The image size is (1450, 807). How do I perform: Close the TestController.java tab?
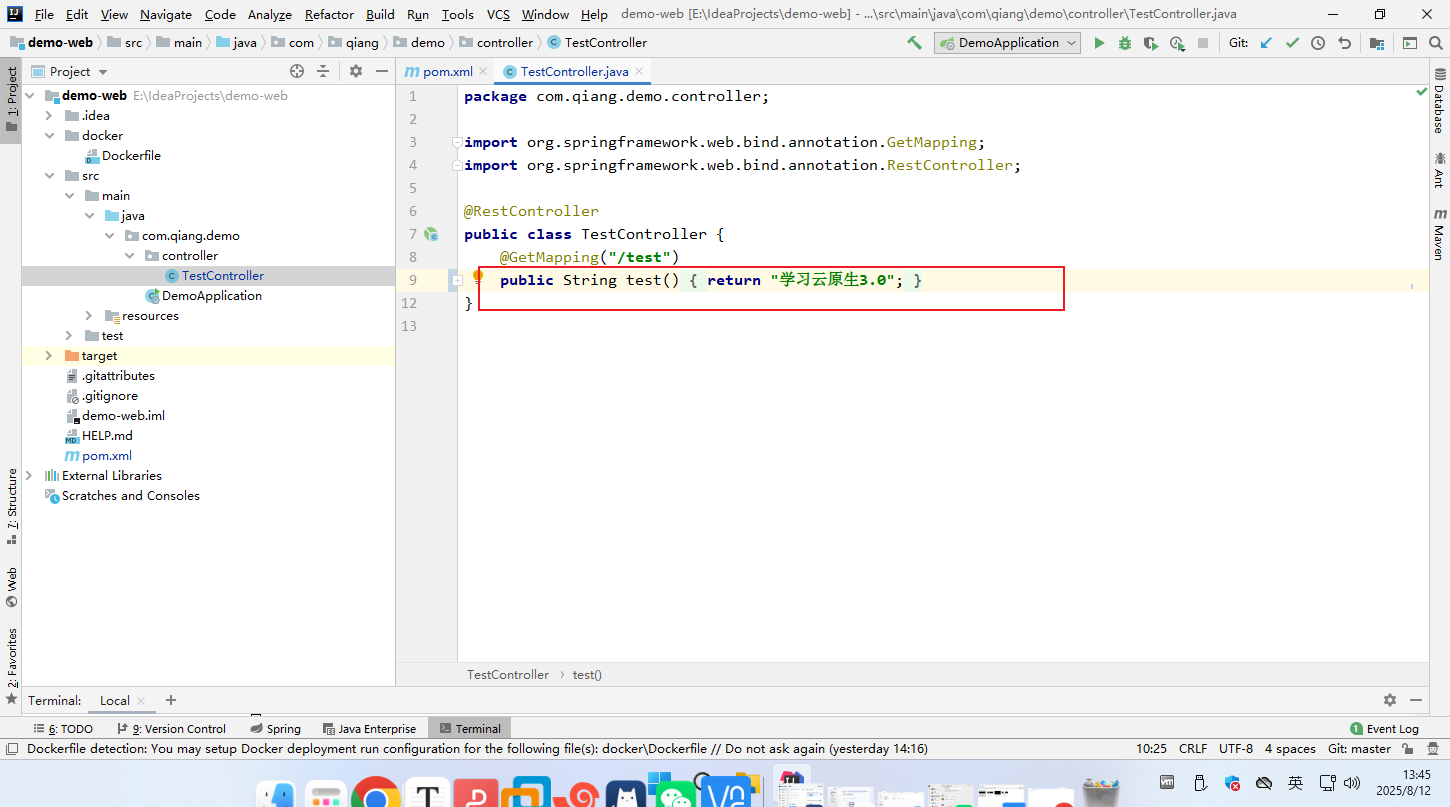click(640, 72)
